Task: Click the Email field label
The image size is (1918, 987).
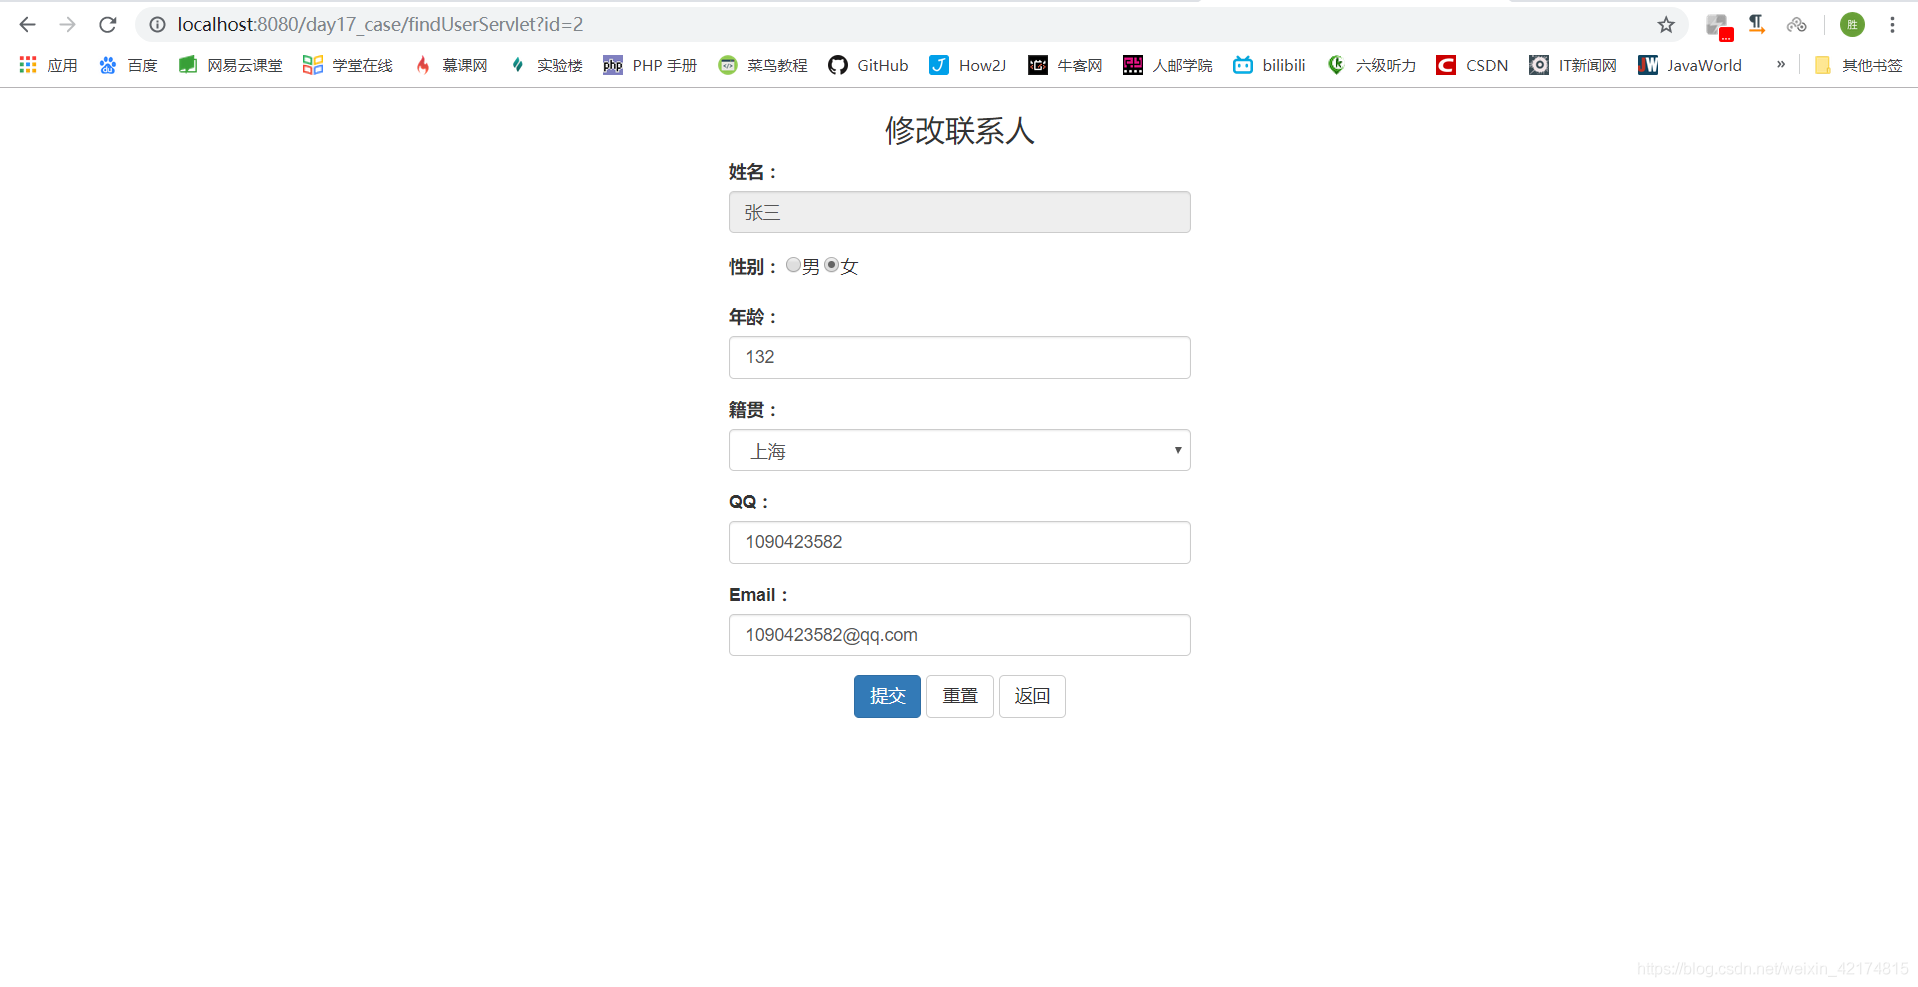Action: point(759,595)
